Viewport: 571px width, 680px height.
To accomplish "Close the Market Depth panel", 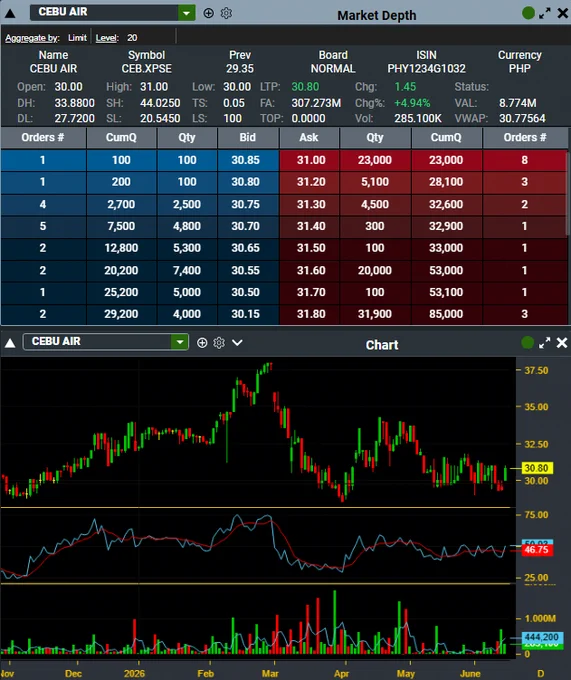I will click(x=563, y=13).
